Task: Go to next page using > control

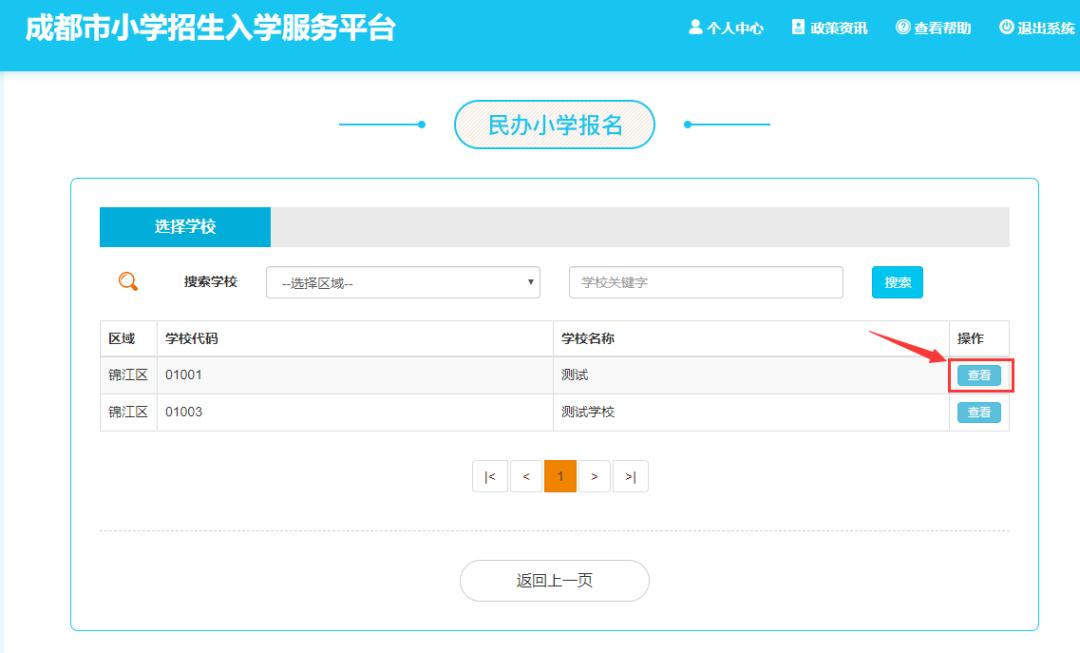Action: coord(595,476)
